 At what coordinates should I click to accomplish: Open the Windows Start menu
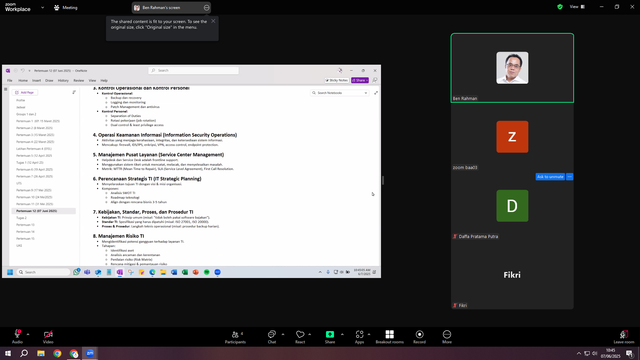8,353
